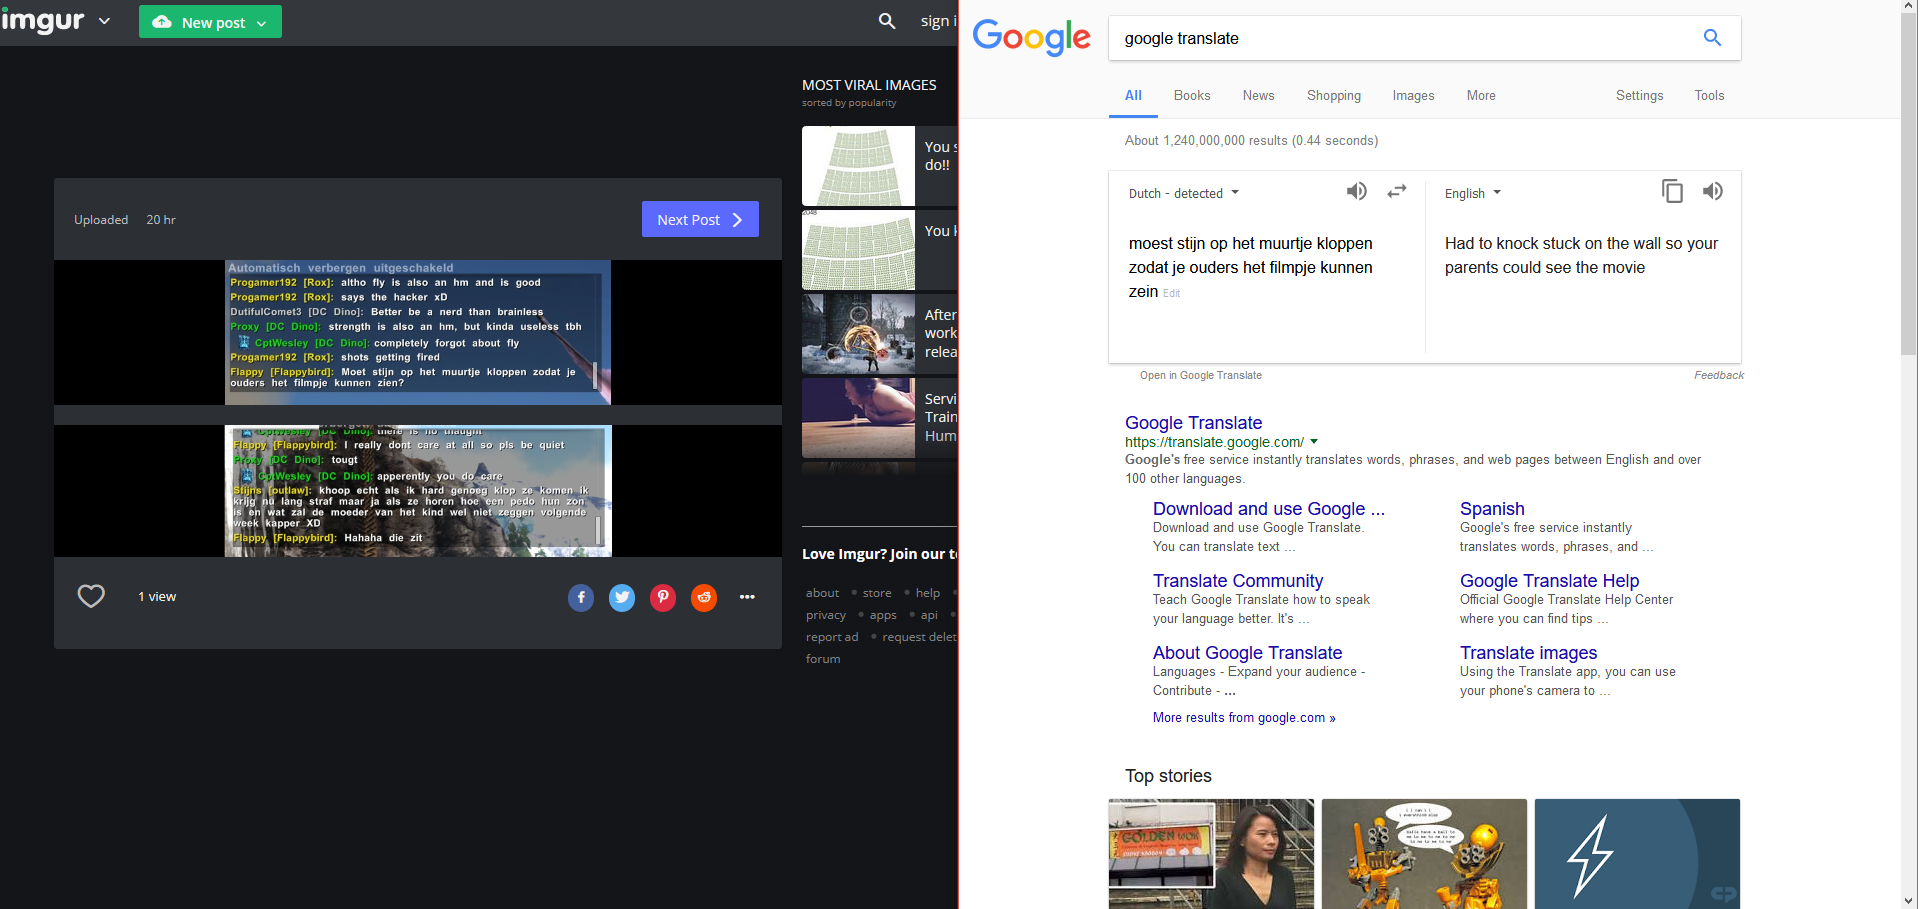Open the first Top stories thumbnail
1920x909 pixels.
click(1211, 853)
